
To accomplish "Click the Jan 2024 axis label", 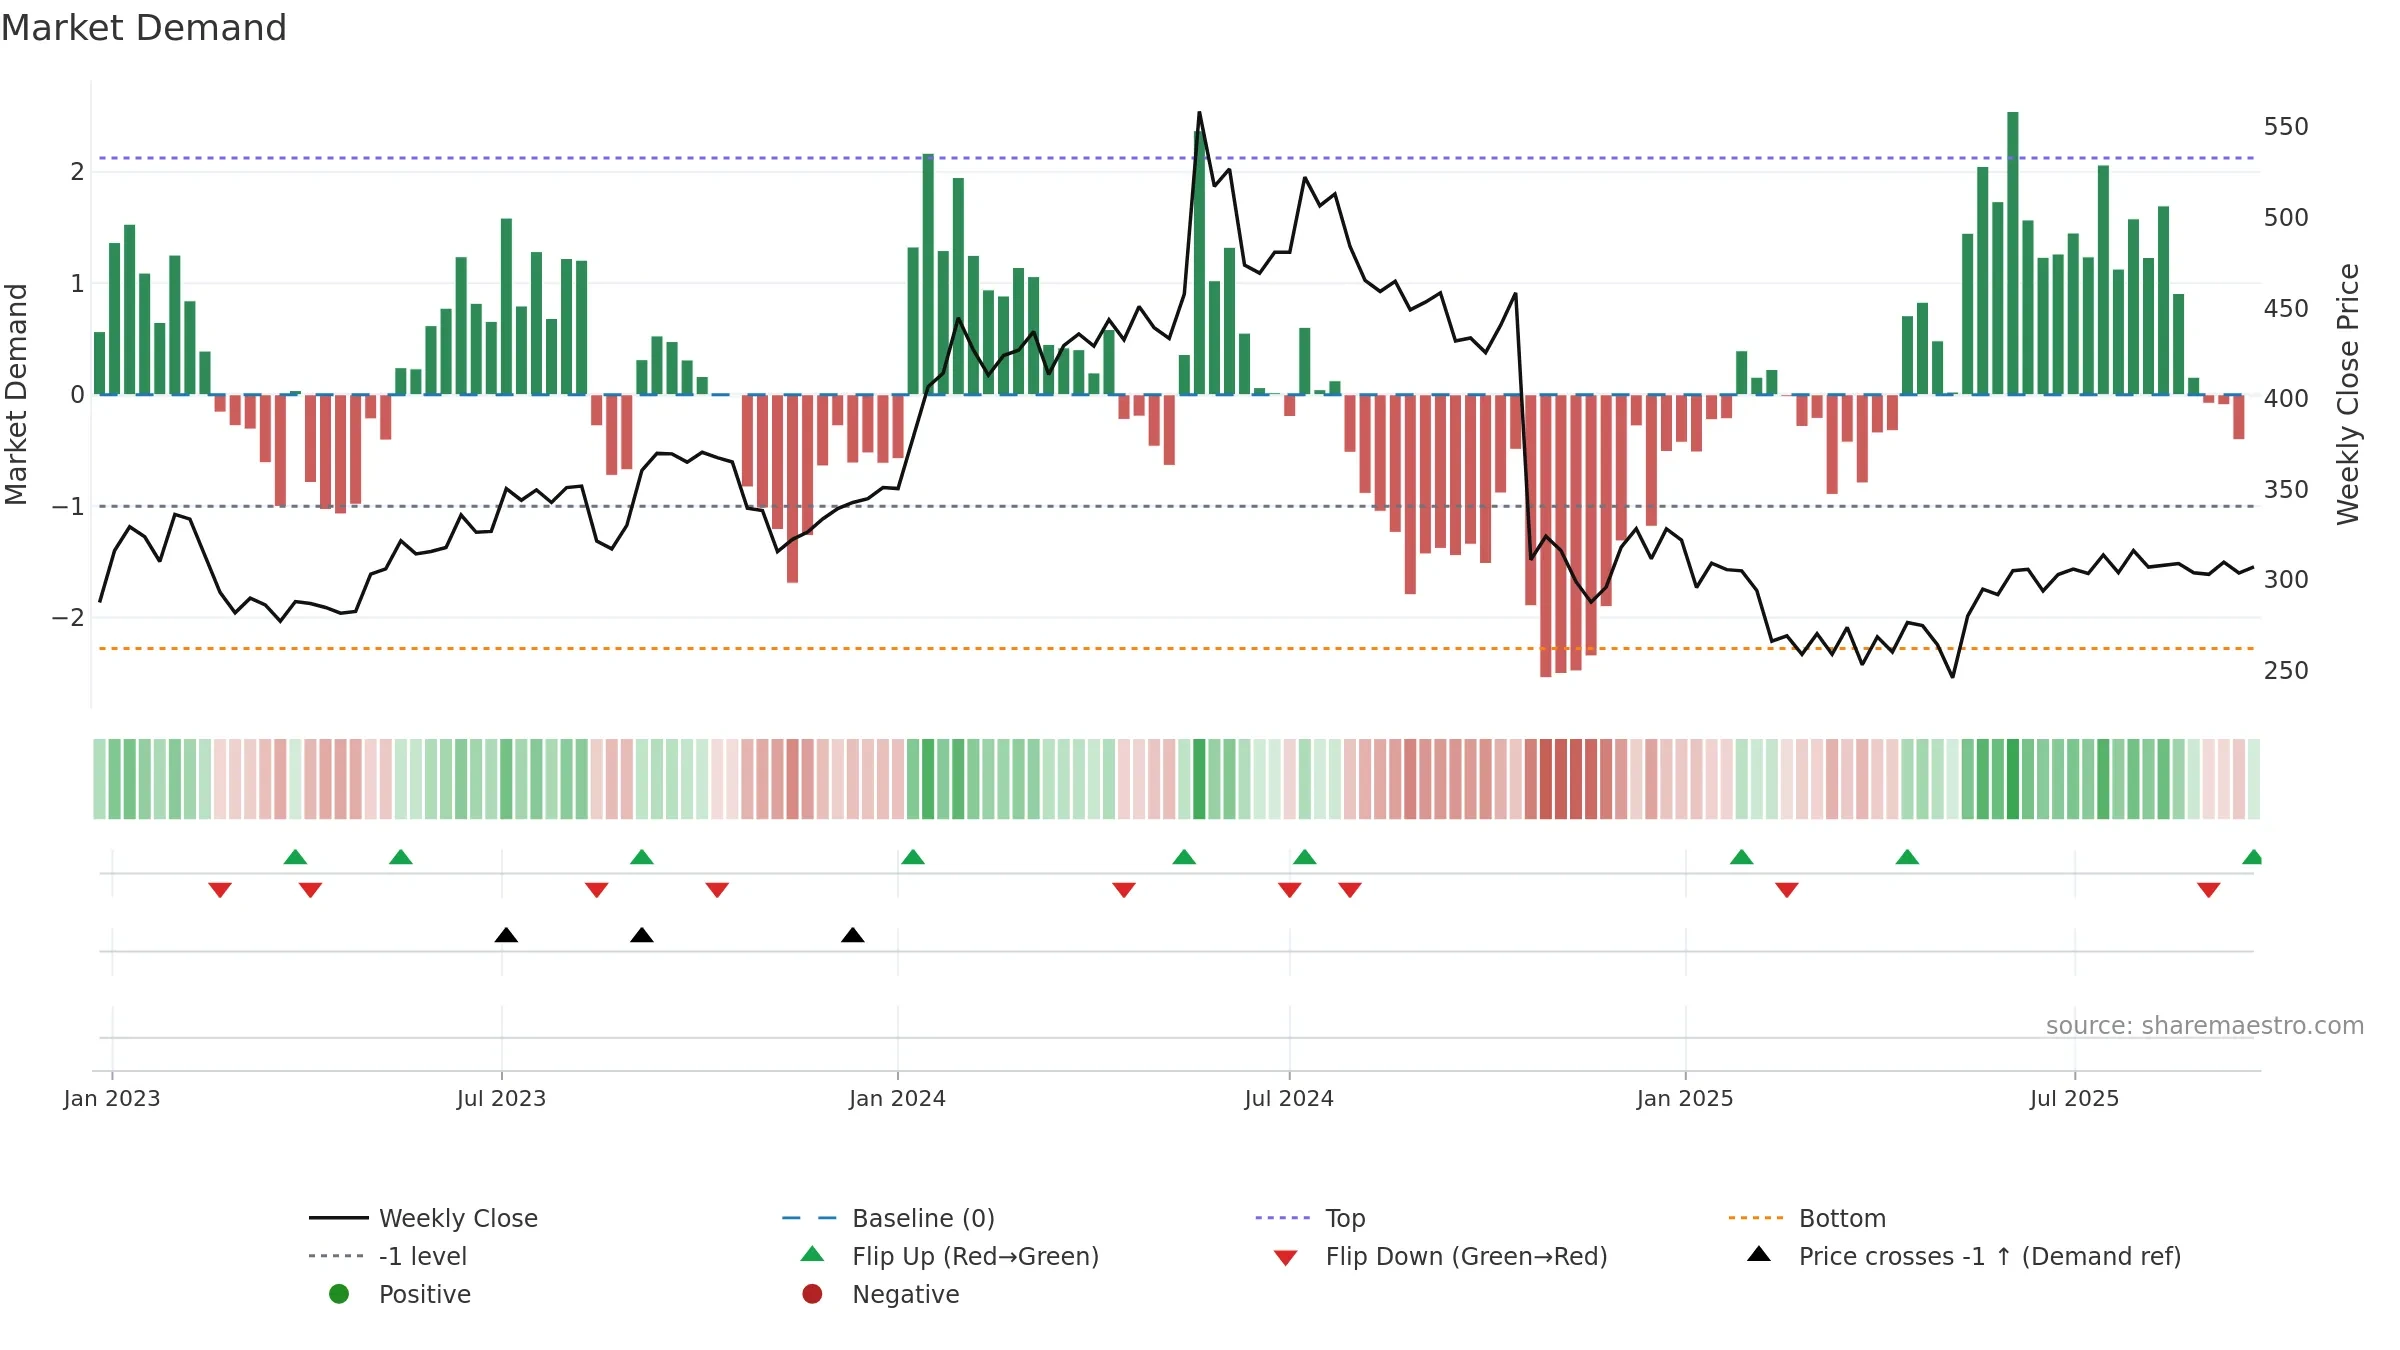I will 898,1099.
